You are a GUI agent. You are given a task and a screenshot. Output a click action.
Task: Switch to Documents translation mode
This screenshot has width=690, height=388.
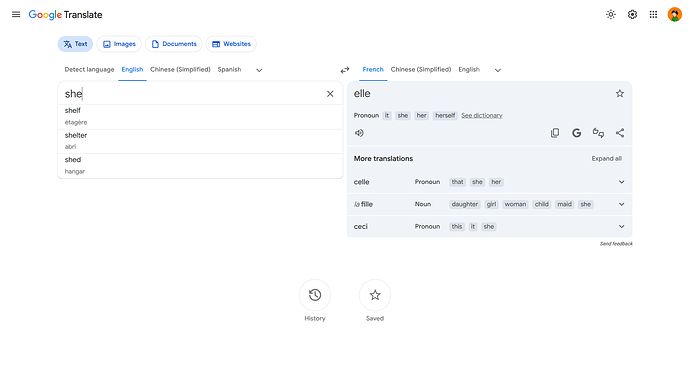tap(174, 44)
